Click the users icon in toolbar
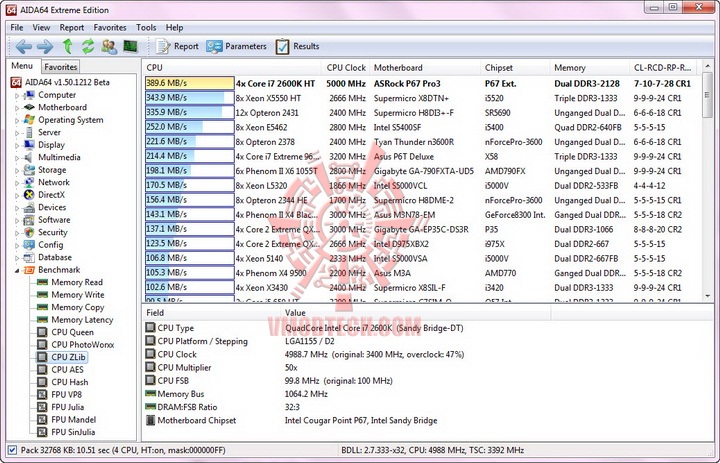This screenshot has width=720, height=463. pyautogui.click(x=109, y=46)
